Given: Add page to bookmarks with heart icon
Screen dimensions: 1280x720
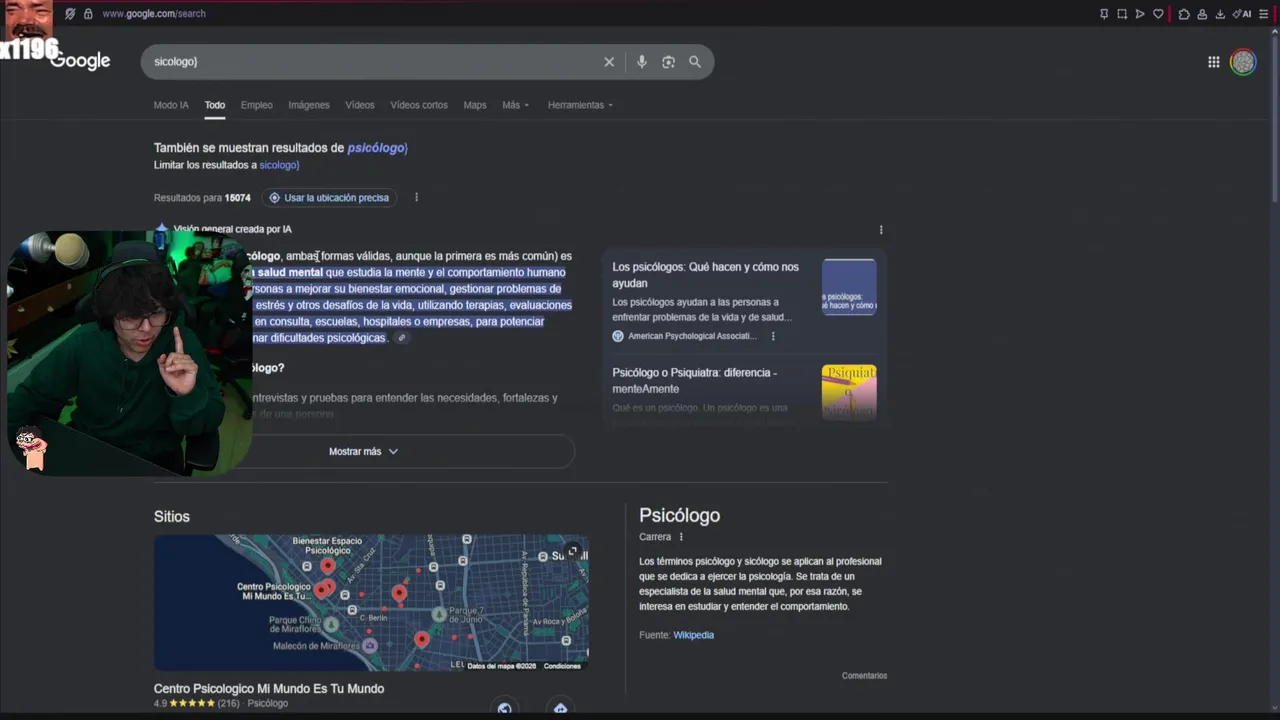Looking at the screenshot, I should 1158,14.
